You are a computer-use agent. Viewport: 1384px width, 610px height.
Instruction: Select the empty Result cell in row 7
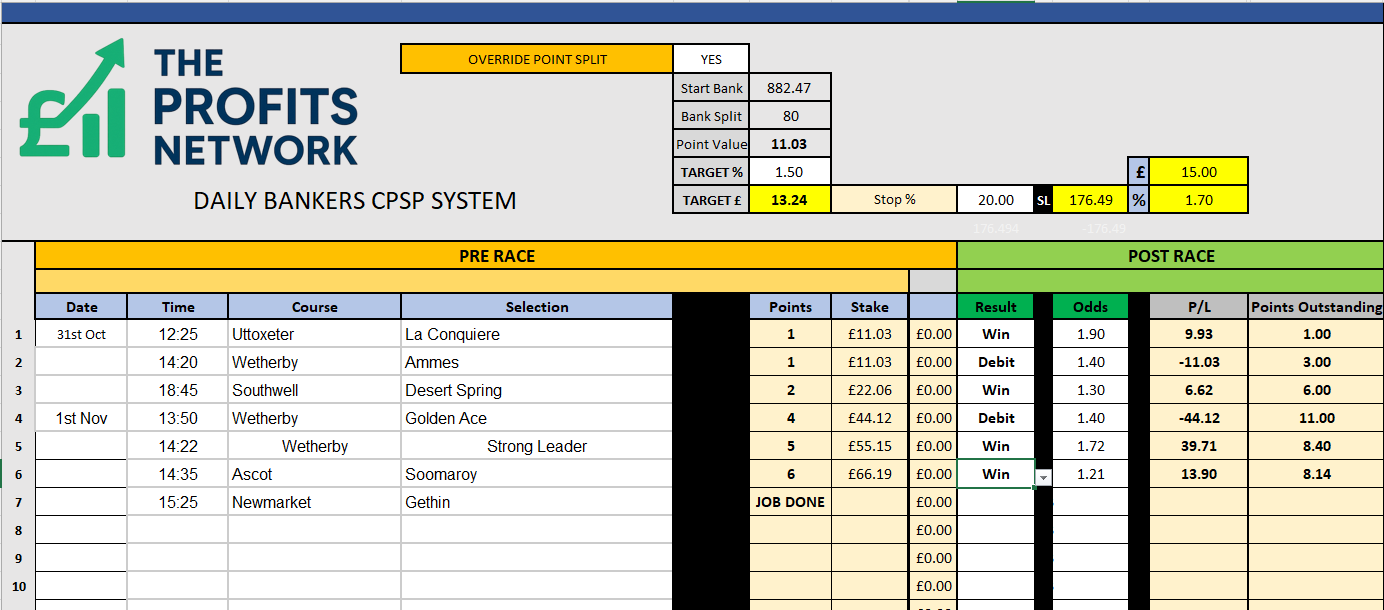995,502
